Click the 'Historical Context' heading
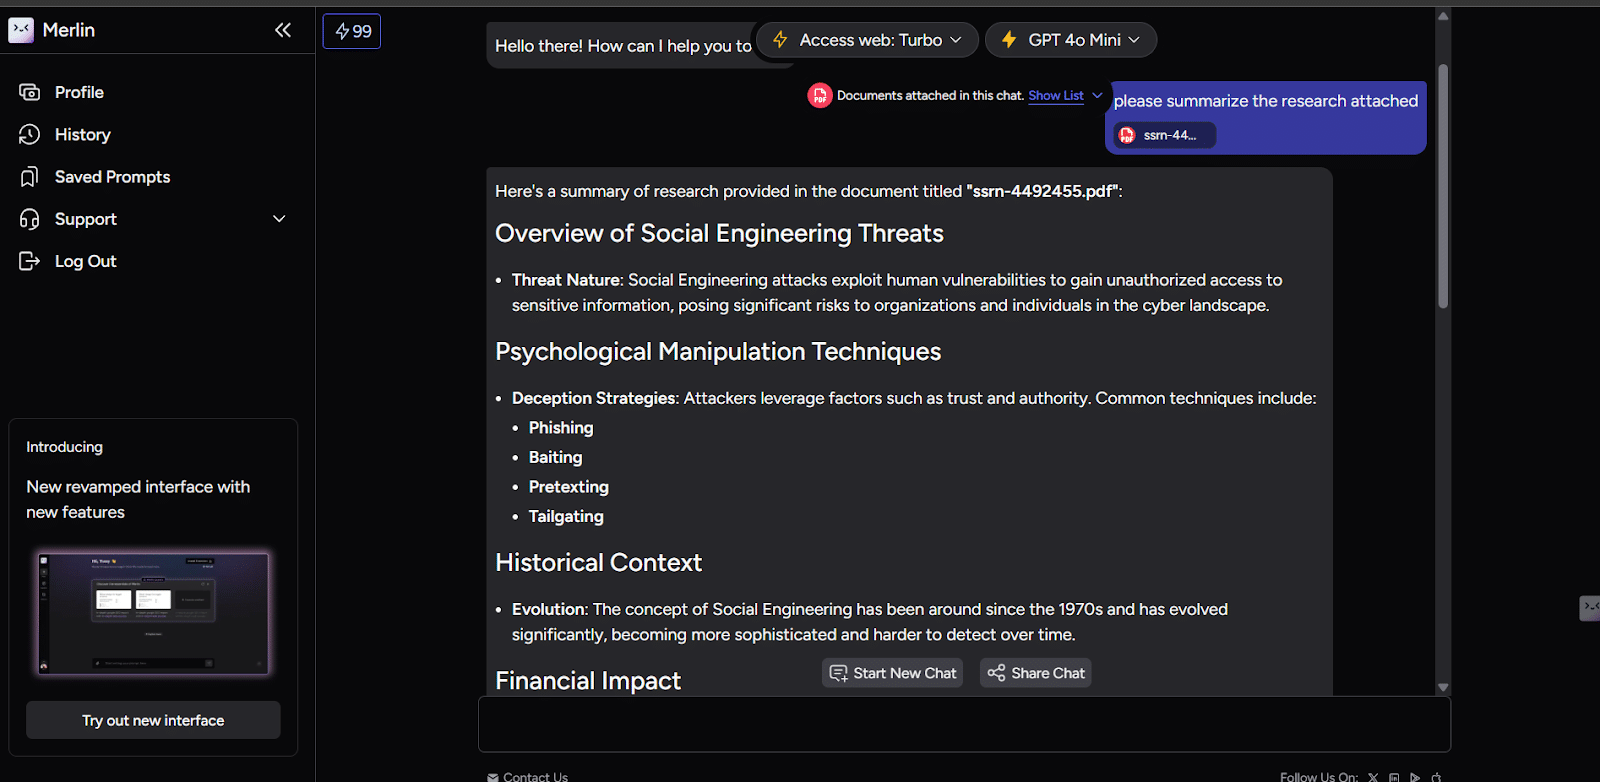This screenshot has width=1600, height=782. click(598, 563)
